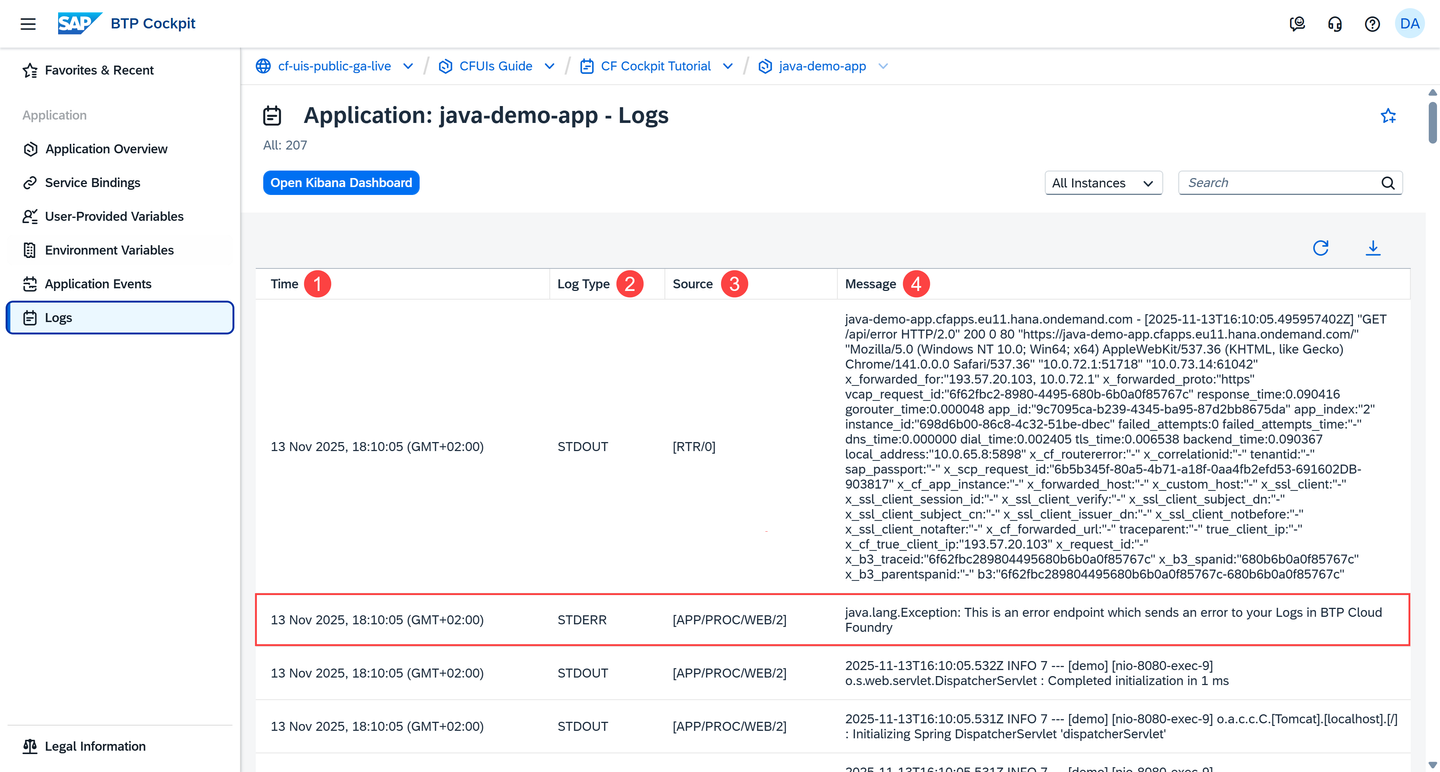Click the Log Type column header
This screenshot has width=1440, height=772.
(583, 284)
